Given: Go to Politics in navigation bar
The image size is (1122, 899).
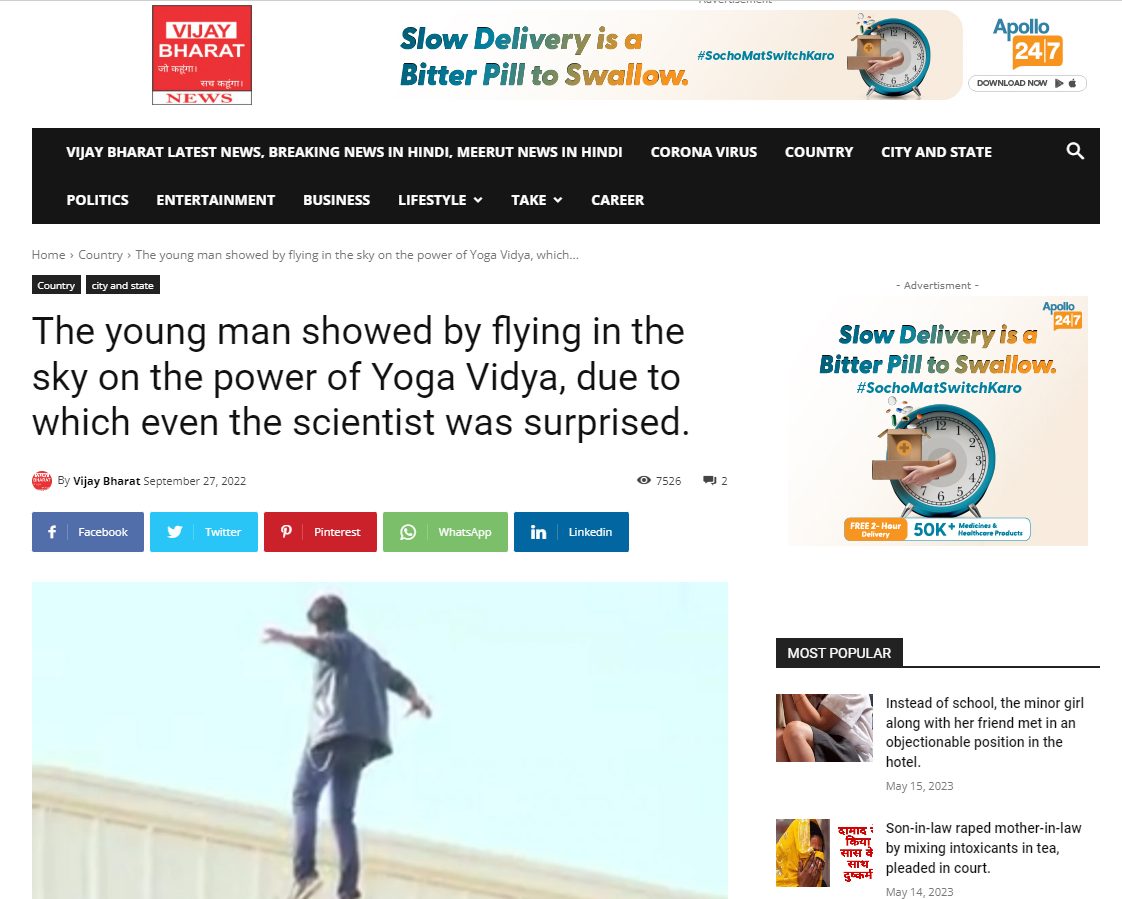Looking at the screenshot, I should (97, 200).
